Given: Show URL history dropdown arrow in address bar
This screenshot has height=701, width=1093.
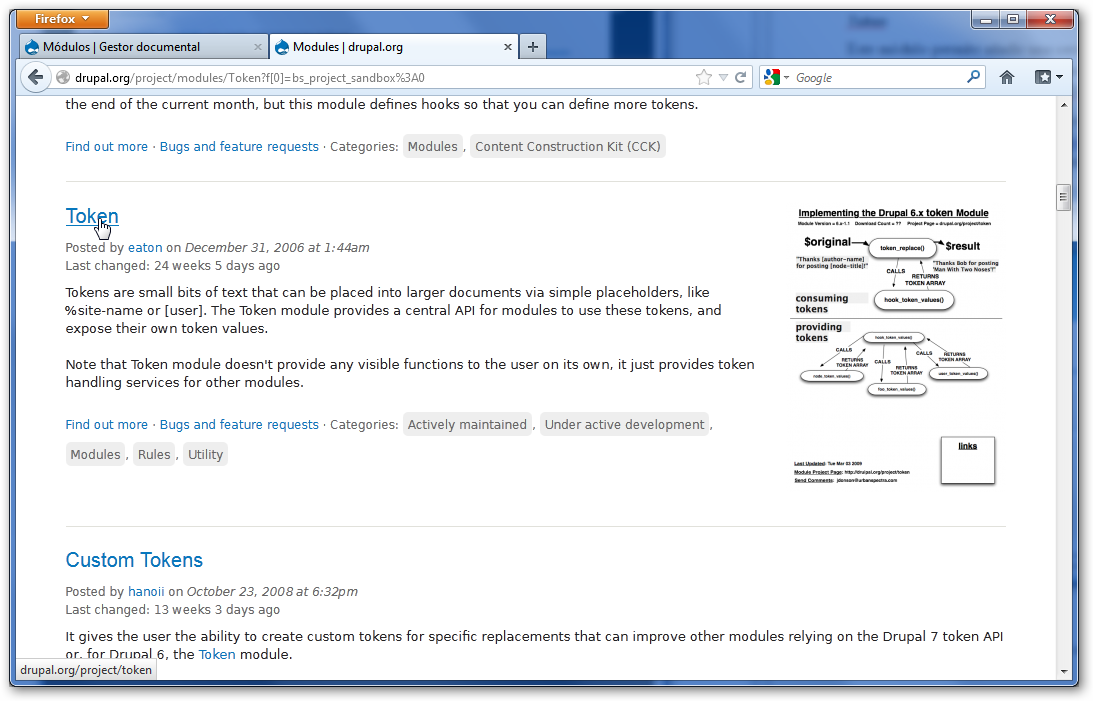Looking at the screenshot, I should (724, 77).
